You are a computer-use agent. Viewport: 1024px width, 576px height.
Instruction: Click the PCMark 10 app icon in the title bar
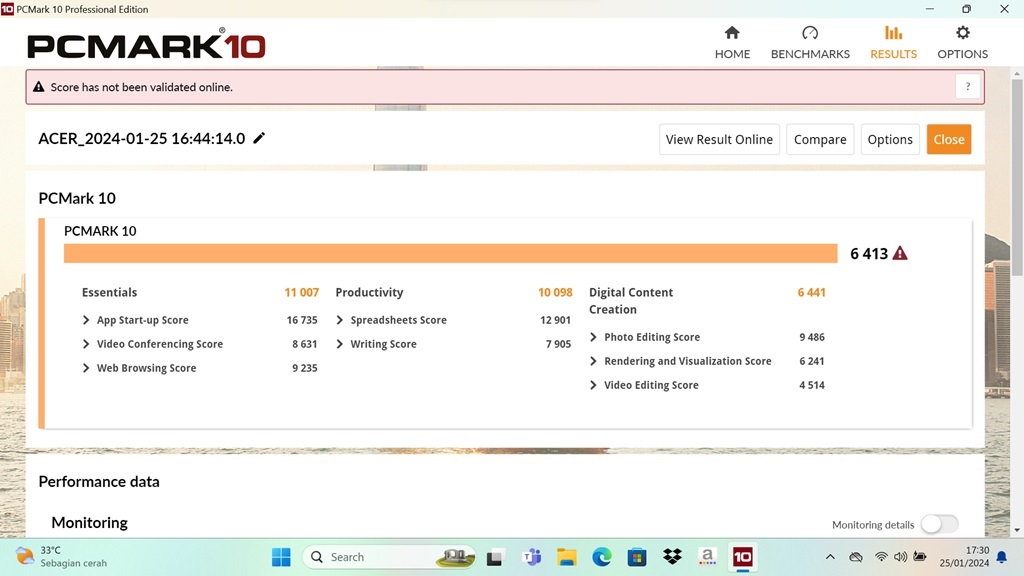[x=7, y=9]
